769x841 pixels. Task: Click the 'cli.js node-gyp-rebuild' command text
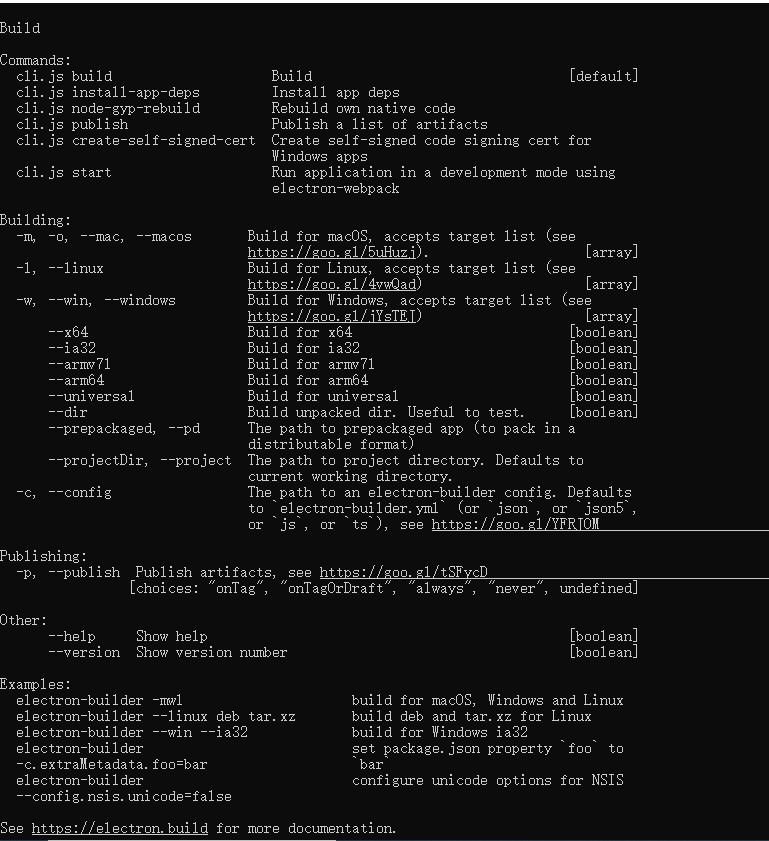[108, 108]
